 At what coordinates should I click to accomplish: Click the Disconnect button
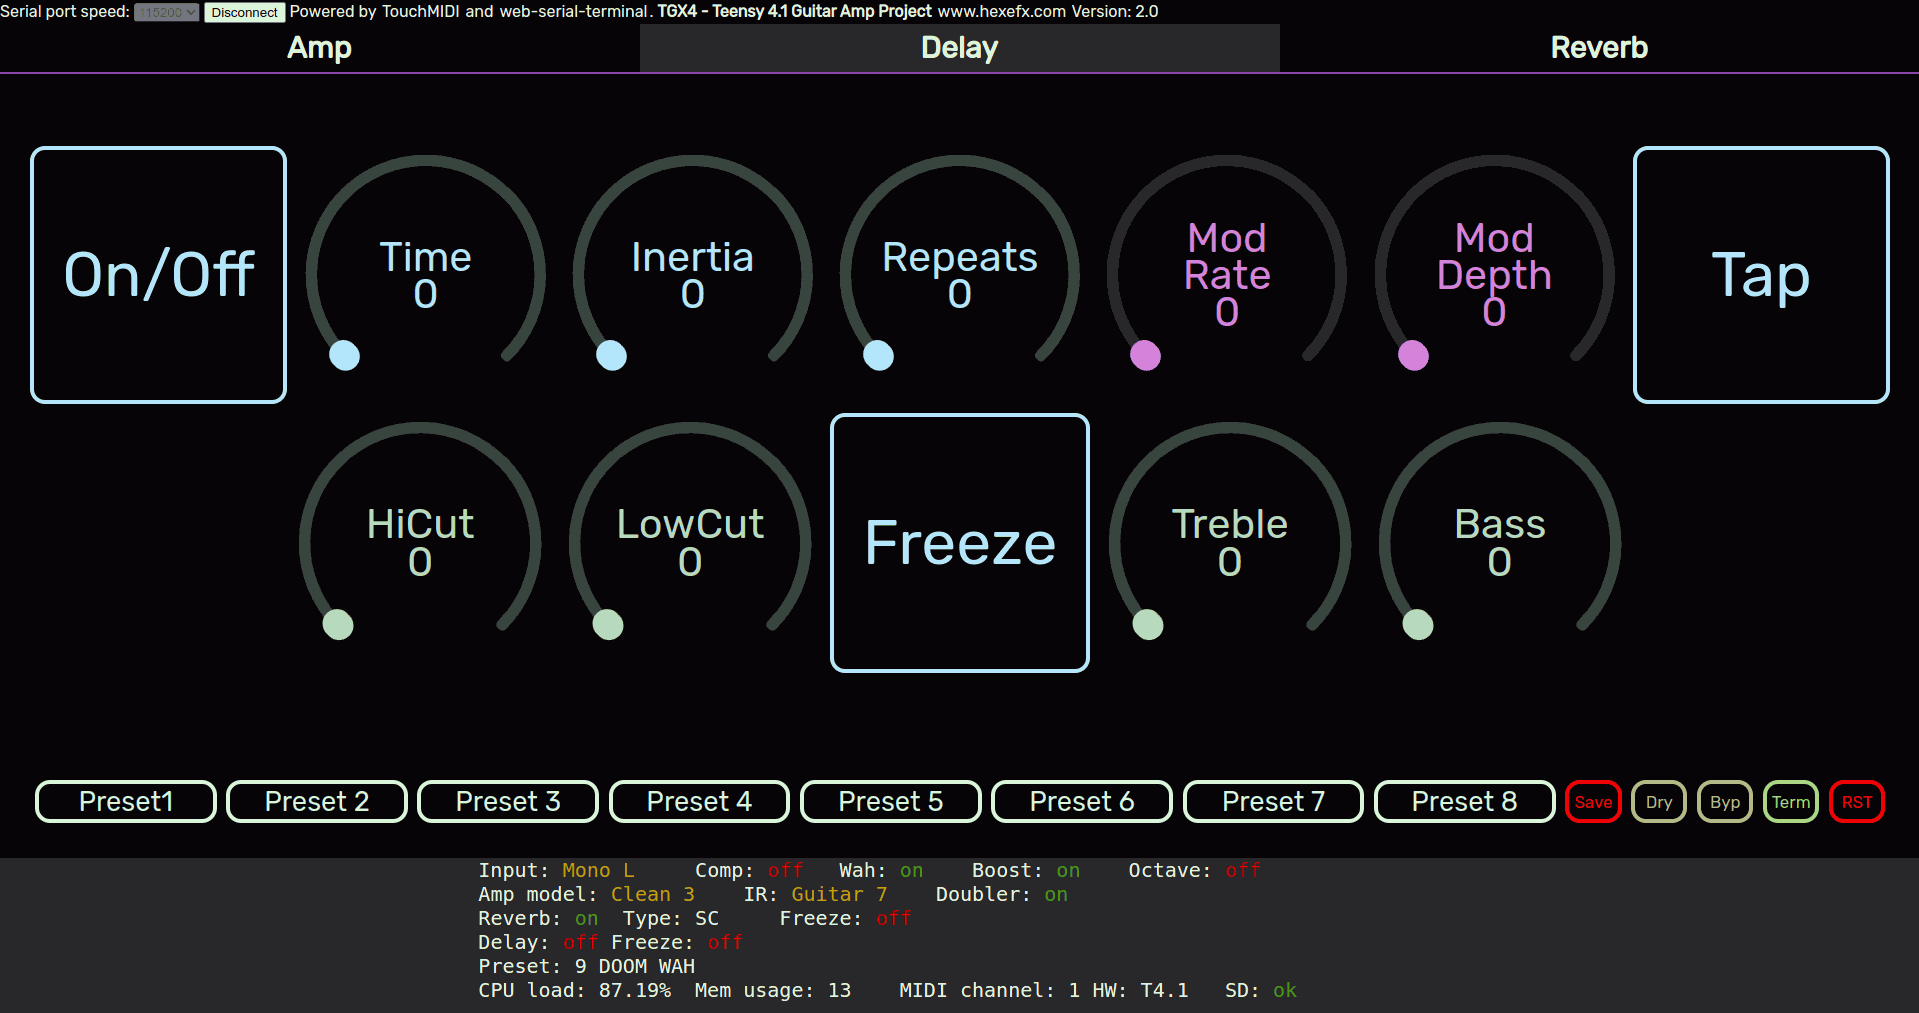pos(245,12)
